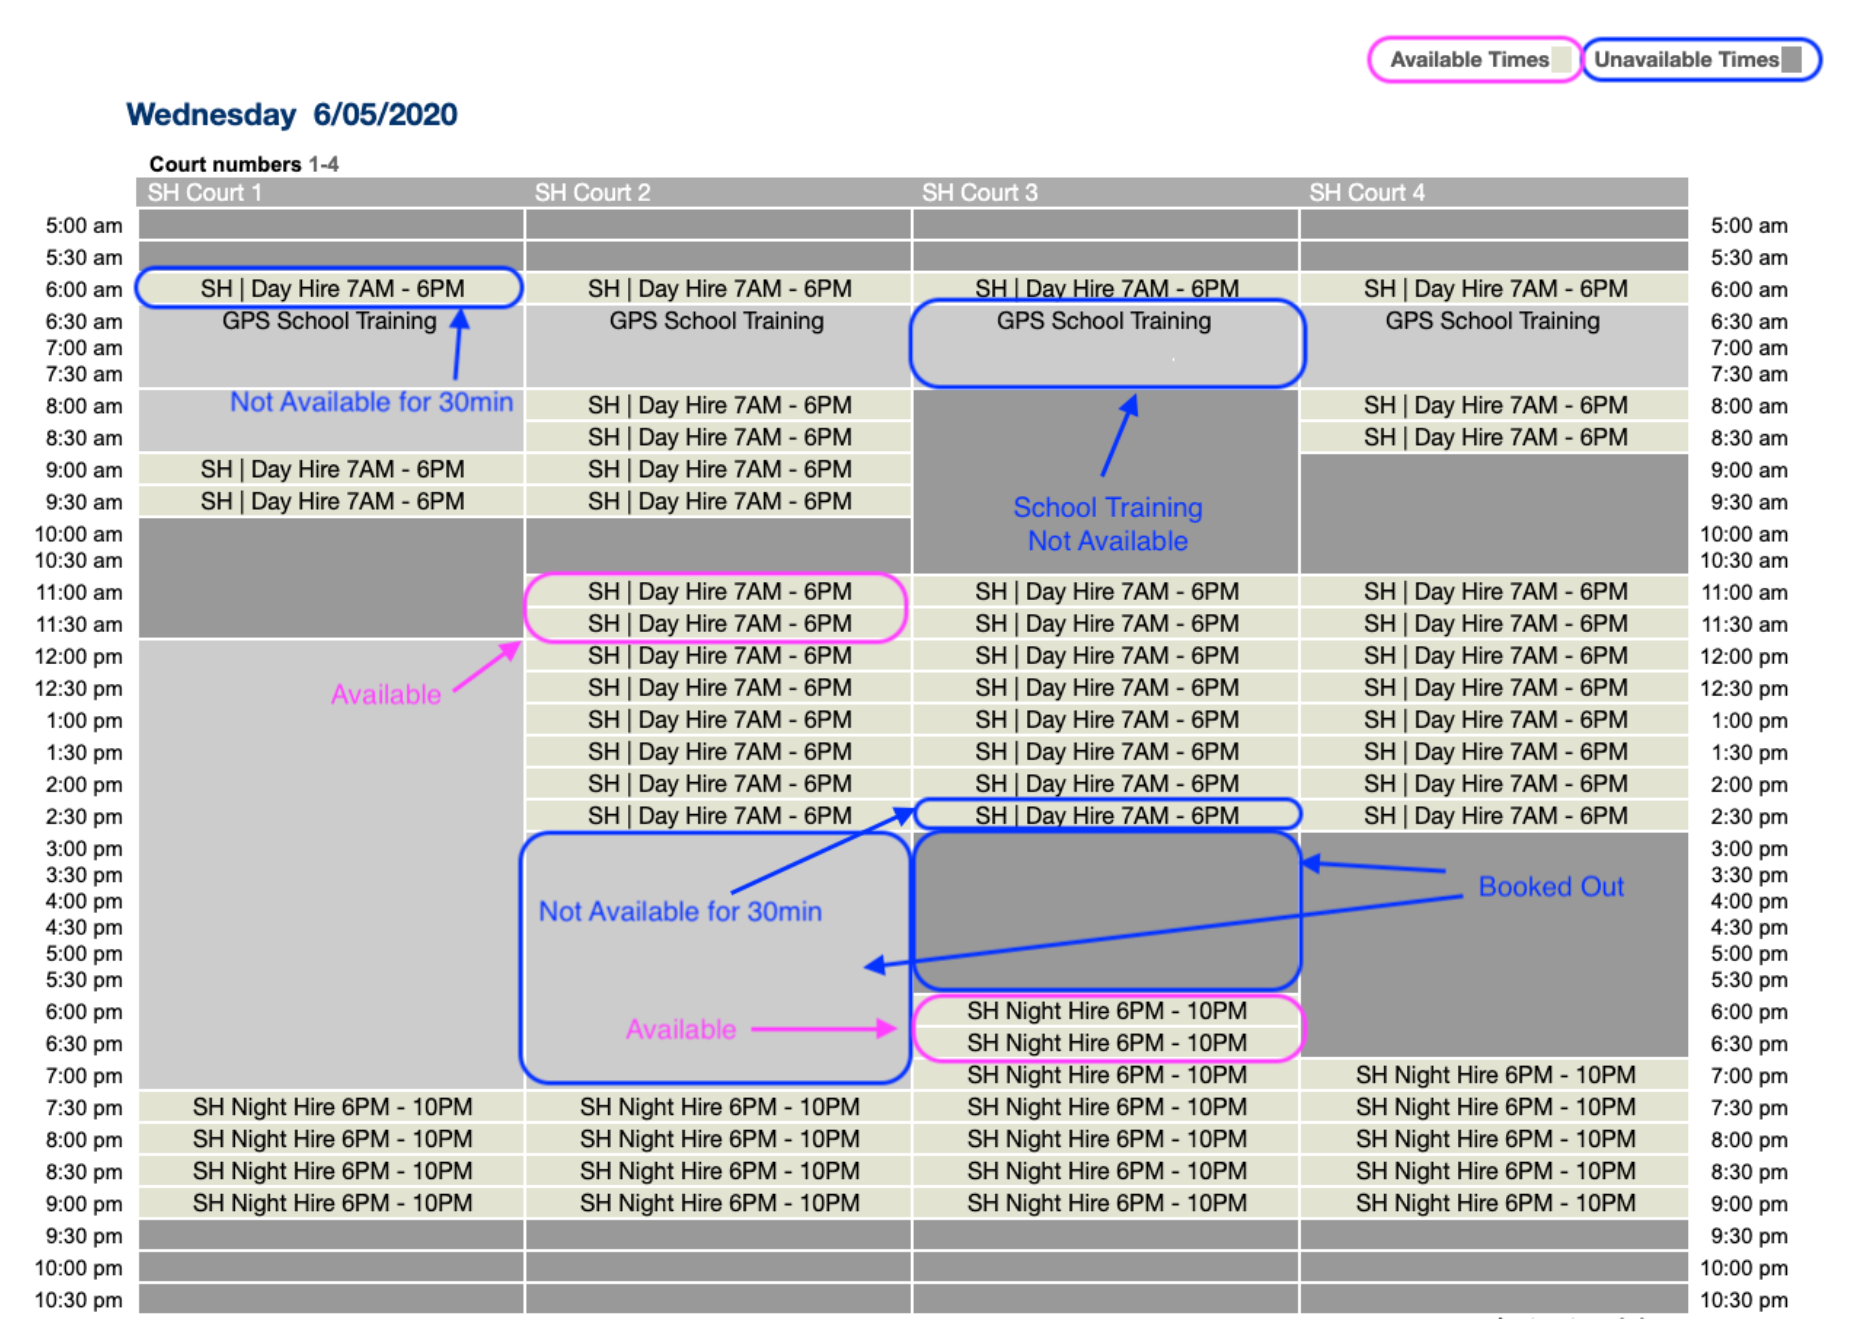Book Court 2 Day Hire slot at 2:00 pm
This screenshot has height=1342, width=1862.
pyautogui.click(x=718, y=783)
